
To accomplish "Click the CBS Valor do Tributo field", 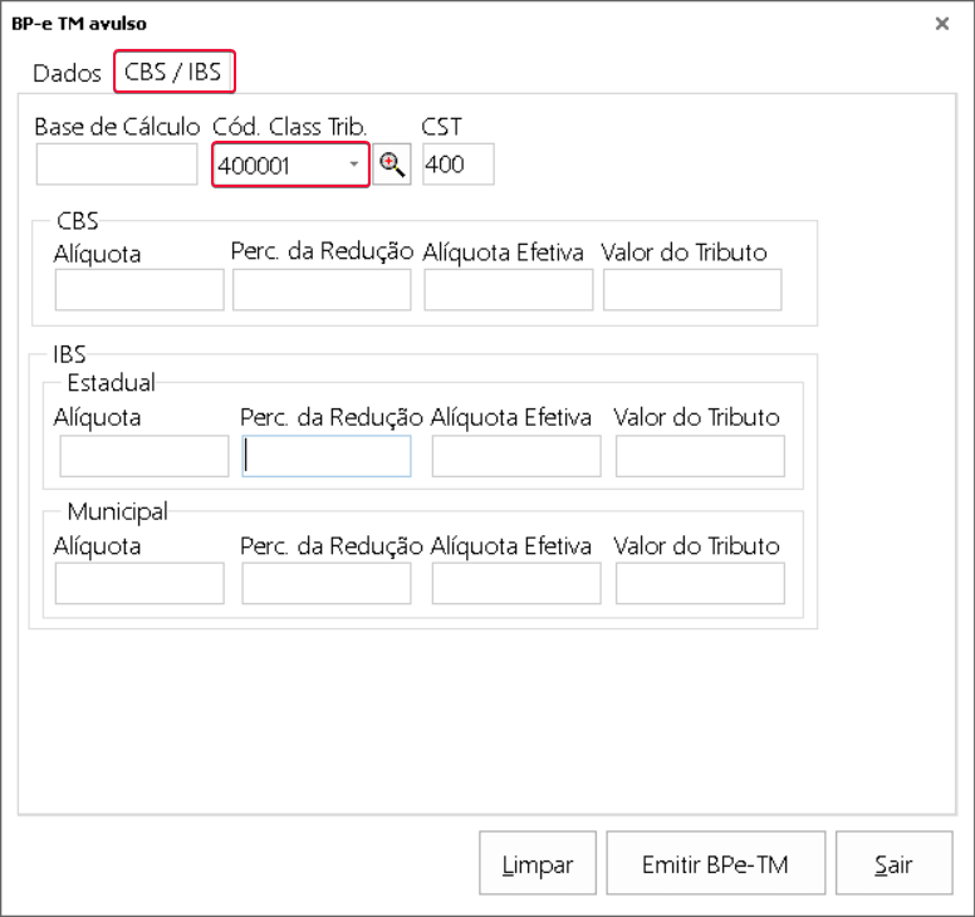I will click(x=692, y=290).
